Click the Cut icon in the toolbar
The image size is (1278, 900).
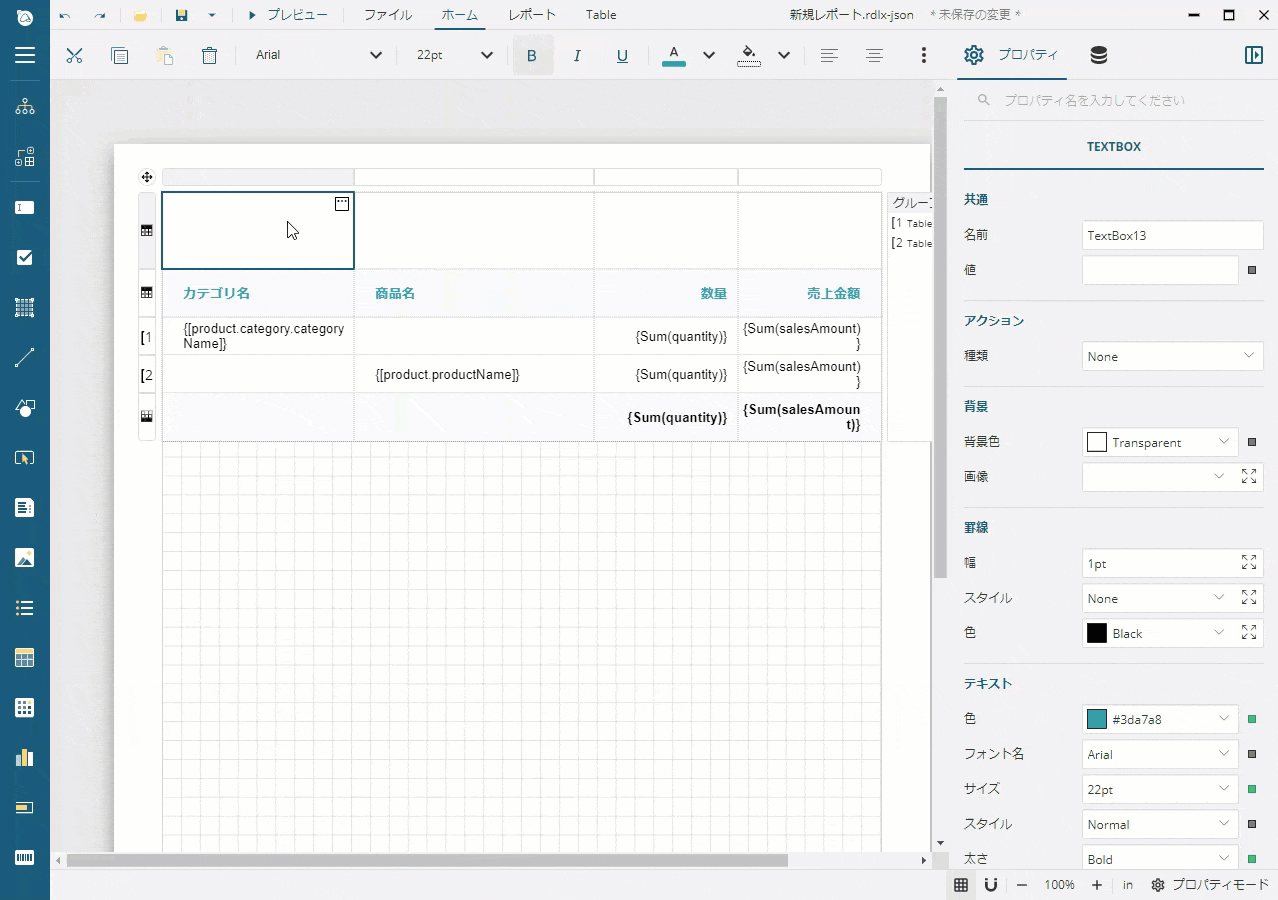click(74, 55)
